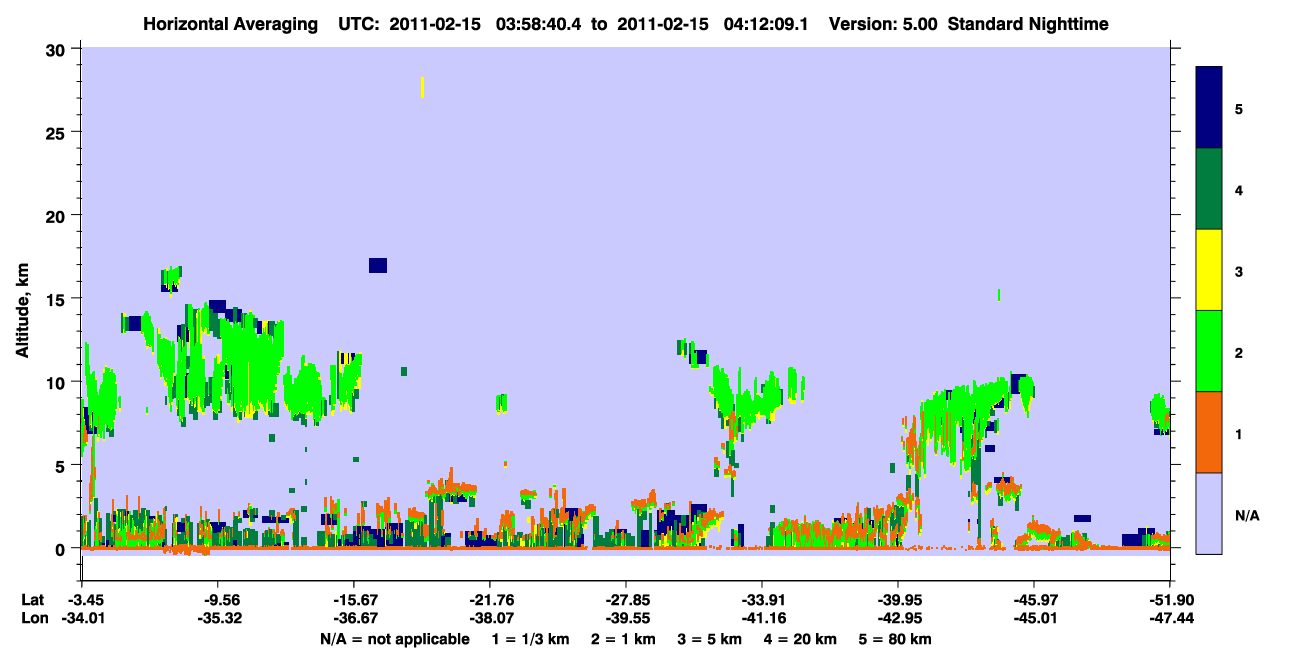Click legend text 'N/A = not applicable'
This screenshot has height=667, width=1300.
[394, 639]
